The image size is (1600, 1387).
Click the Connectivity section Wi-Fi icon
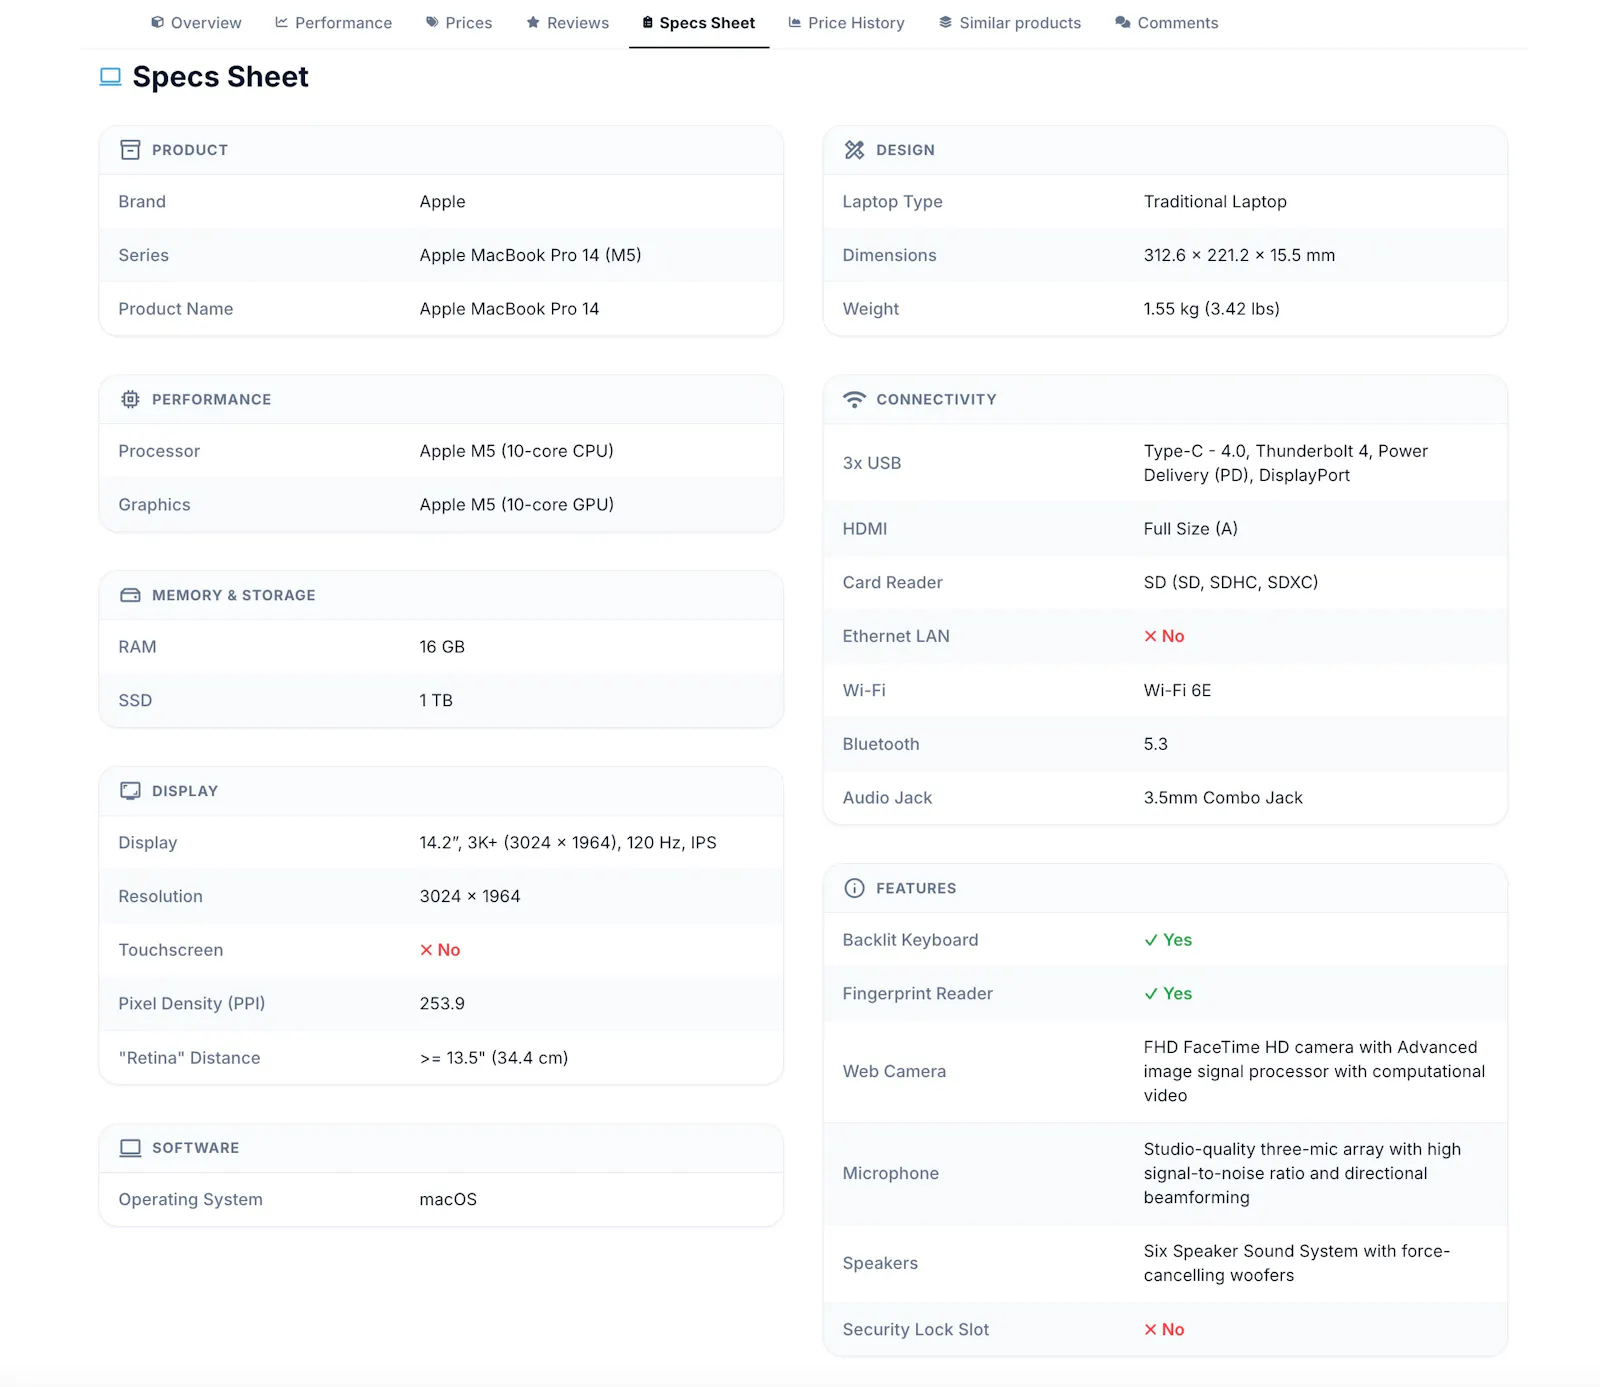[x=854, y=399]
